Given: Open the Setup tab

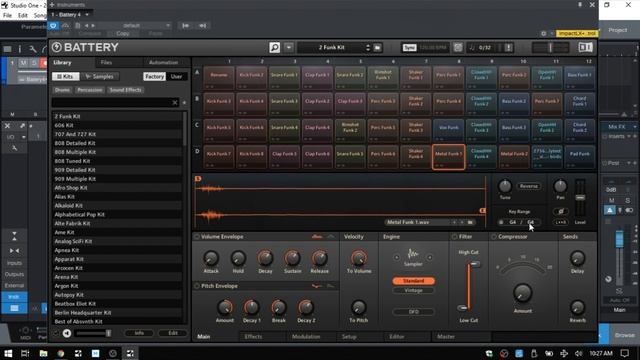Looking at the screenshot, I should click(x=349, y=337).
